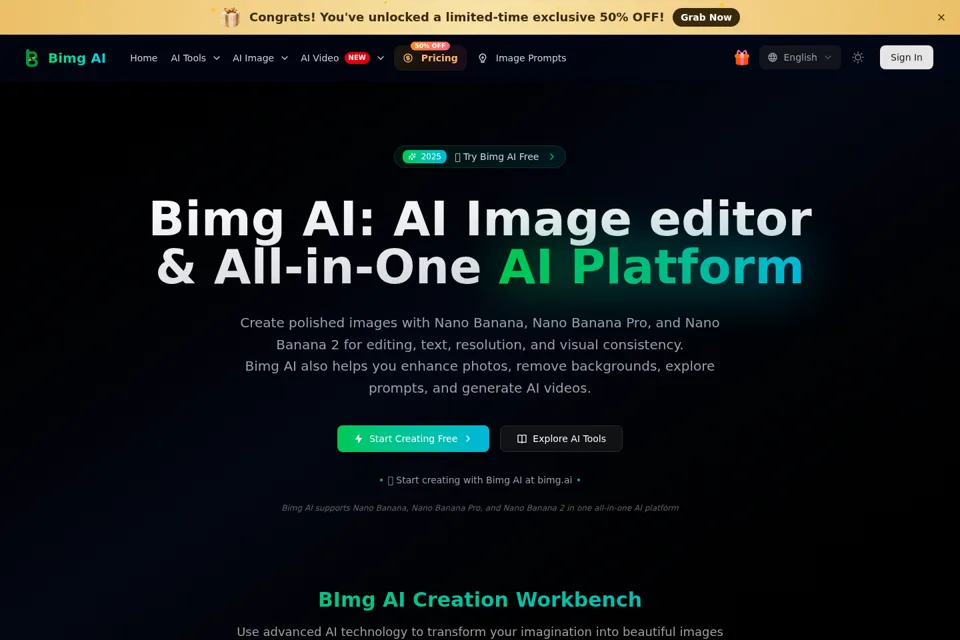
Task: Toggle light theme with the sun icon
Action: point(858,58)
